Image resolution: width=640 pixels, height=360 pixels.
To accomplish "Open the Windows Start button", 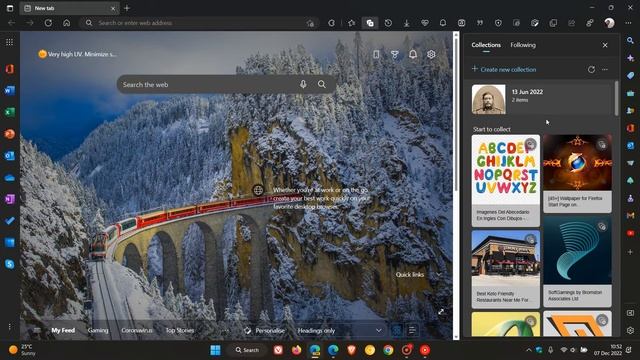I will click(x=215, y=350).
